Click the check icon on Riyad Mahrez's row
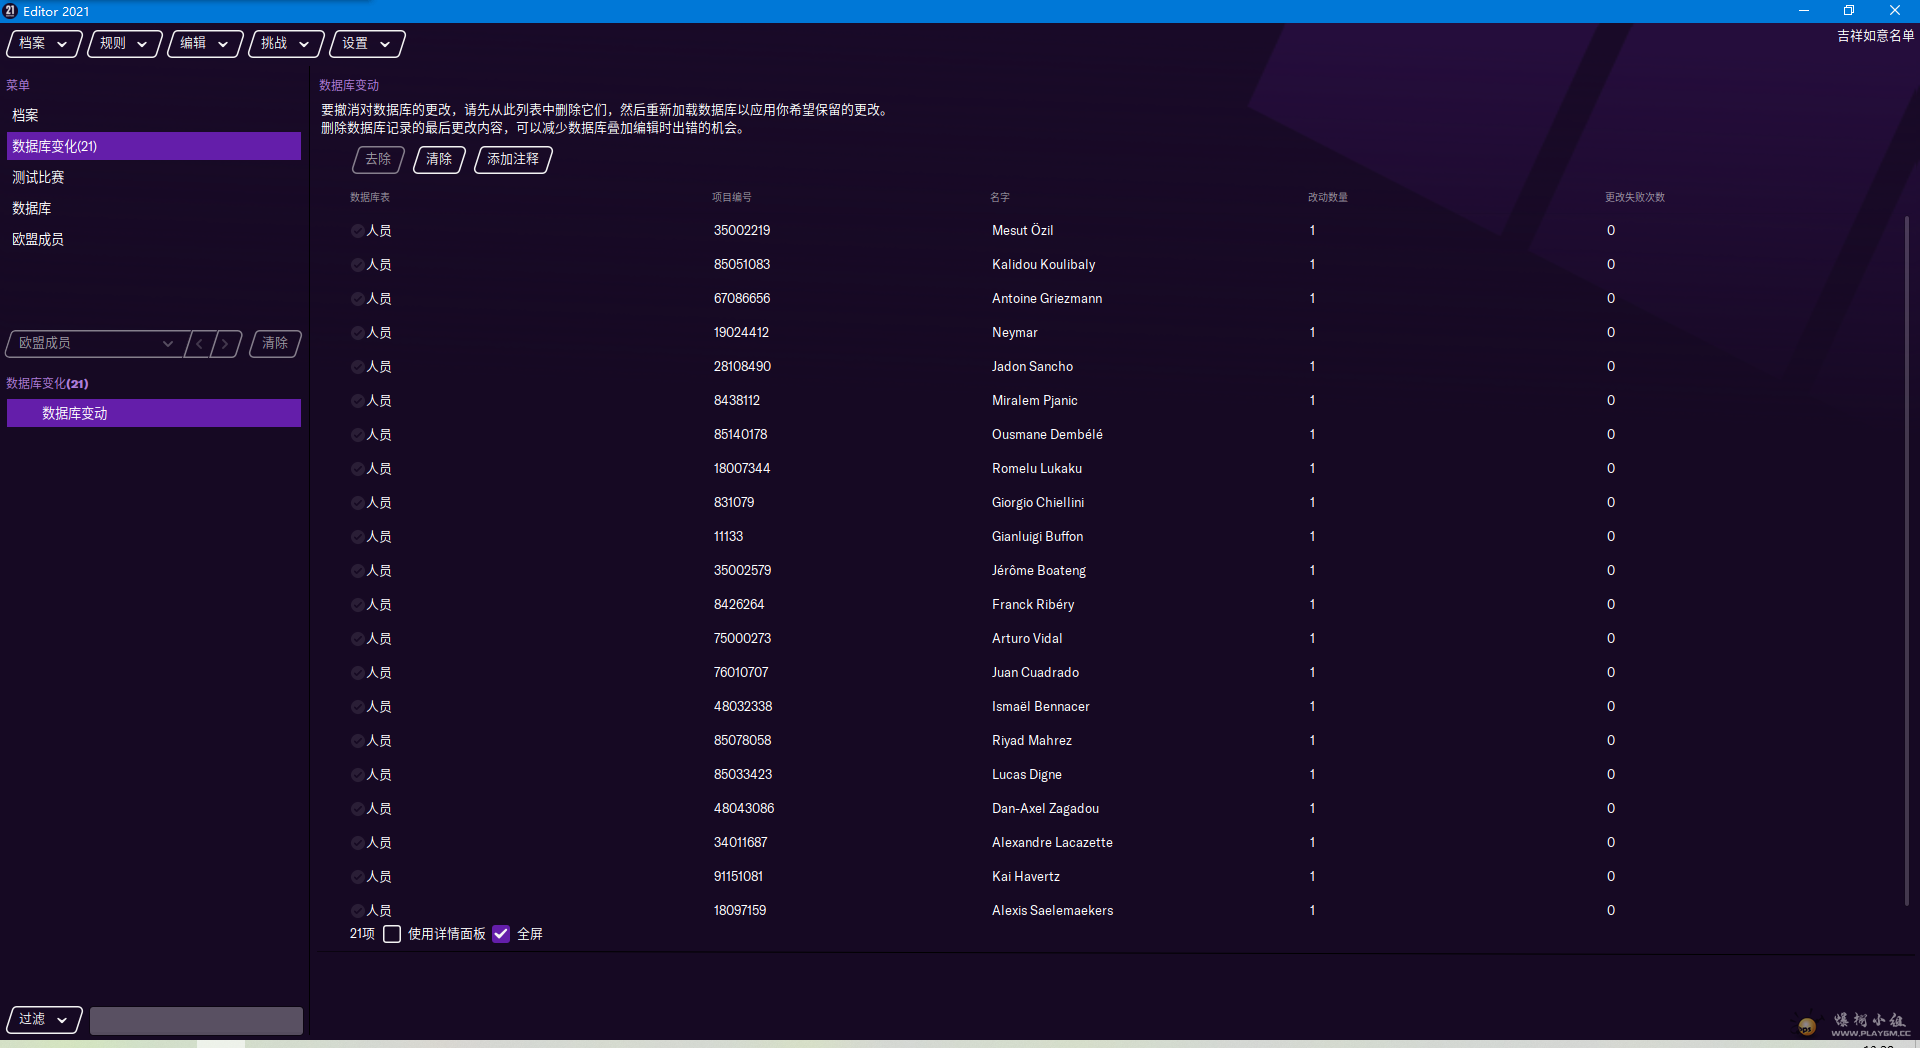 [x=357, y=741]
